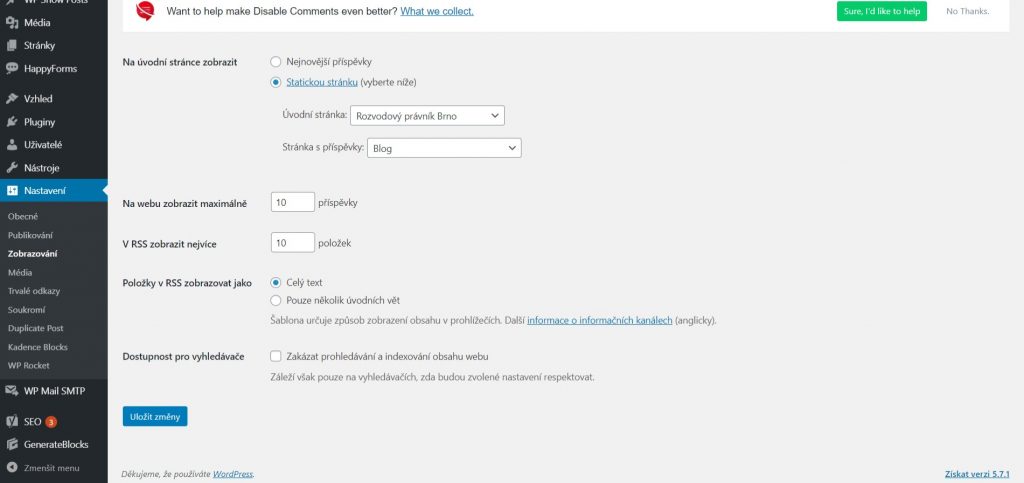Image resolution: width=1024 pixels, height=483 pixels.
Task: Go to the Publikování submenu item
Action: 30,235
